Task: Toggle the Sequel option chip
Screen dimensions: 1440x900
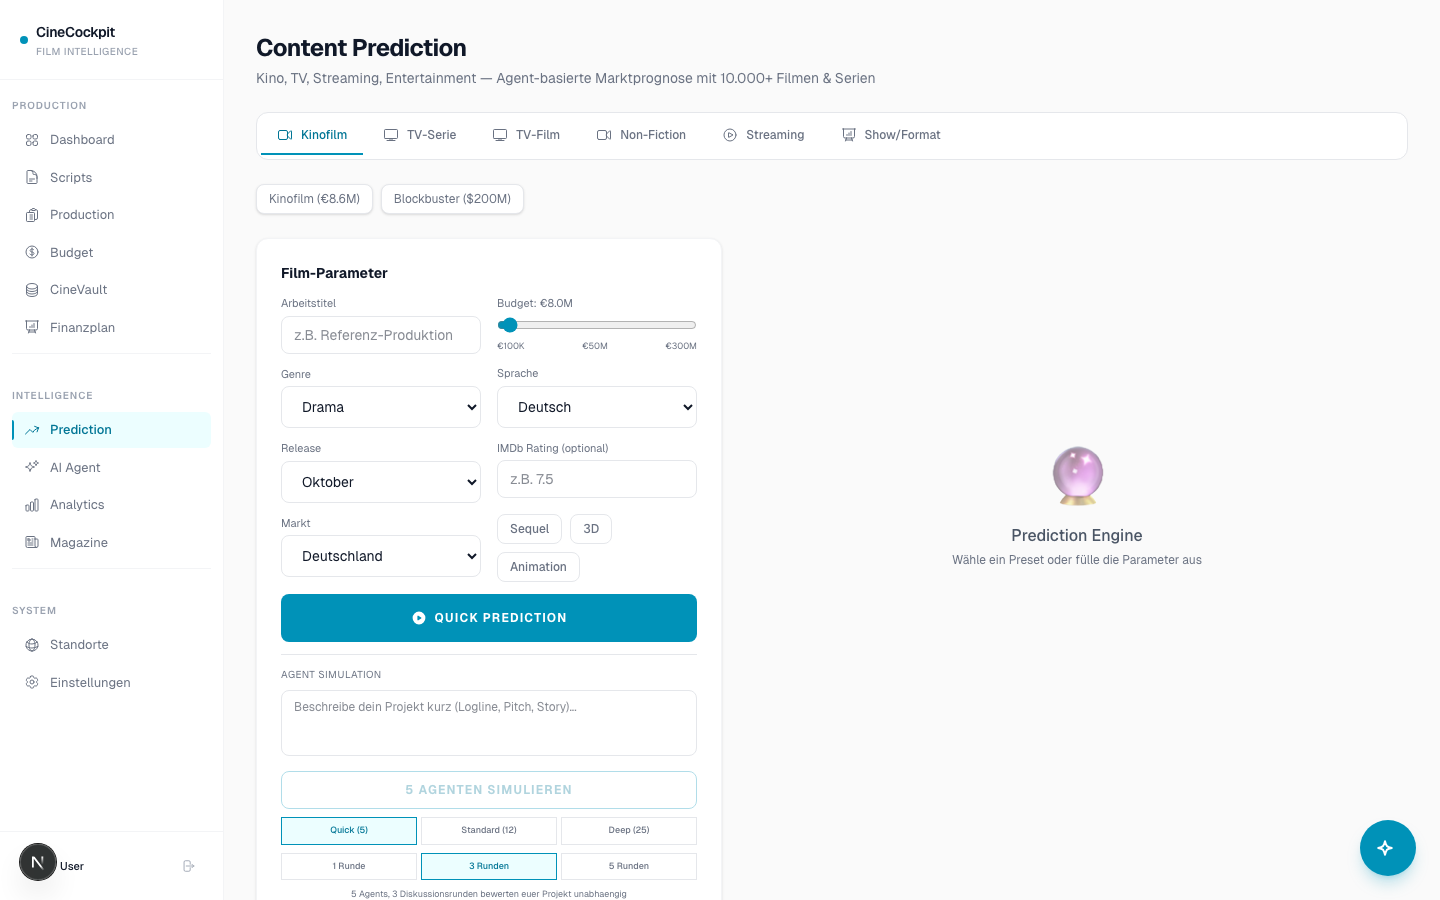Action: point(529,528)
